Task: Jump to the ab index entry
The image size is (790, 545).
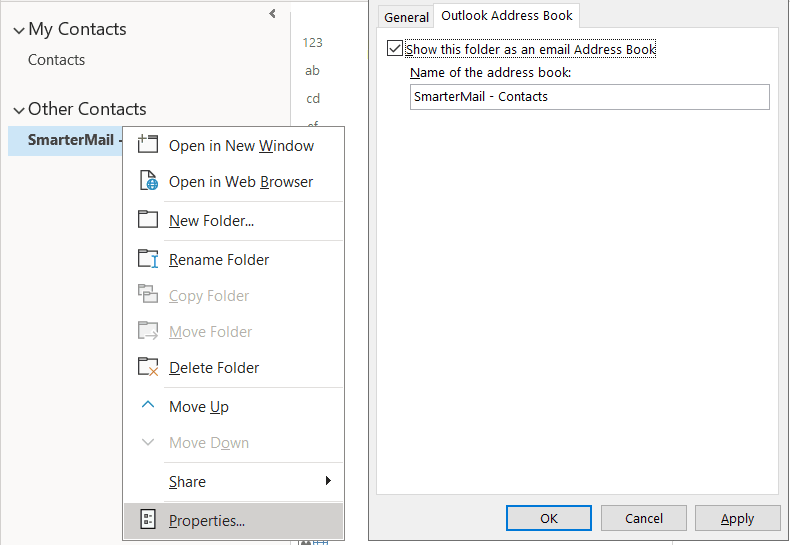Action: (312, 71)
